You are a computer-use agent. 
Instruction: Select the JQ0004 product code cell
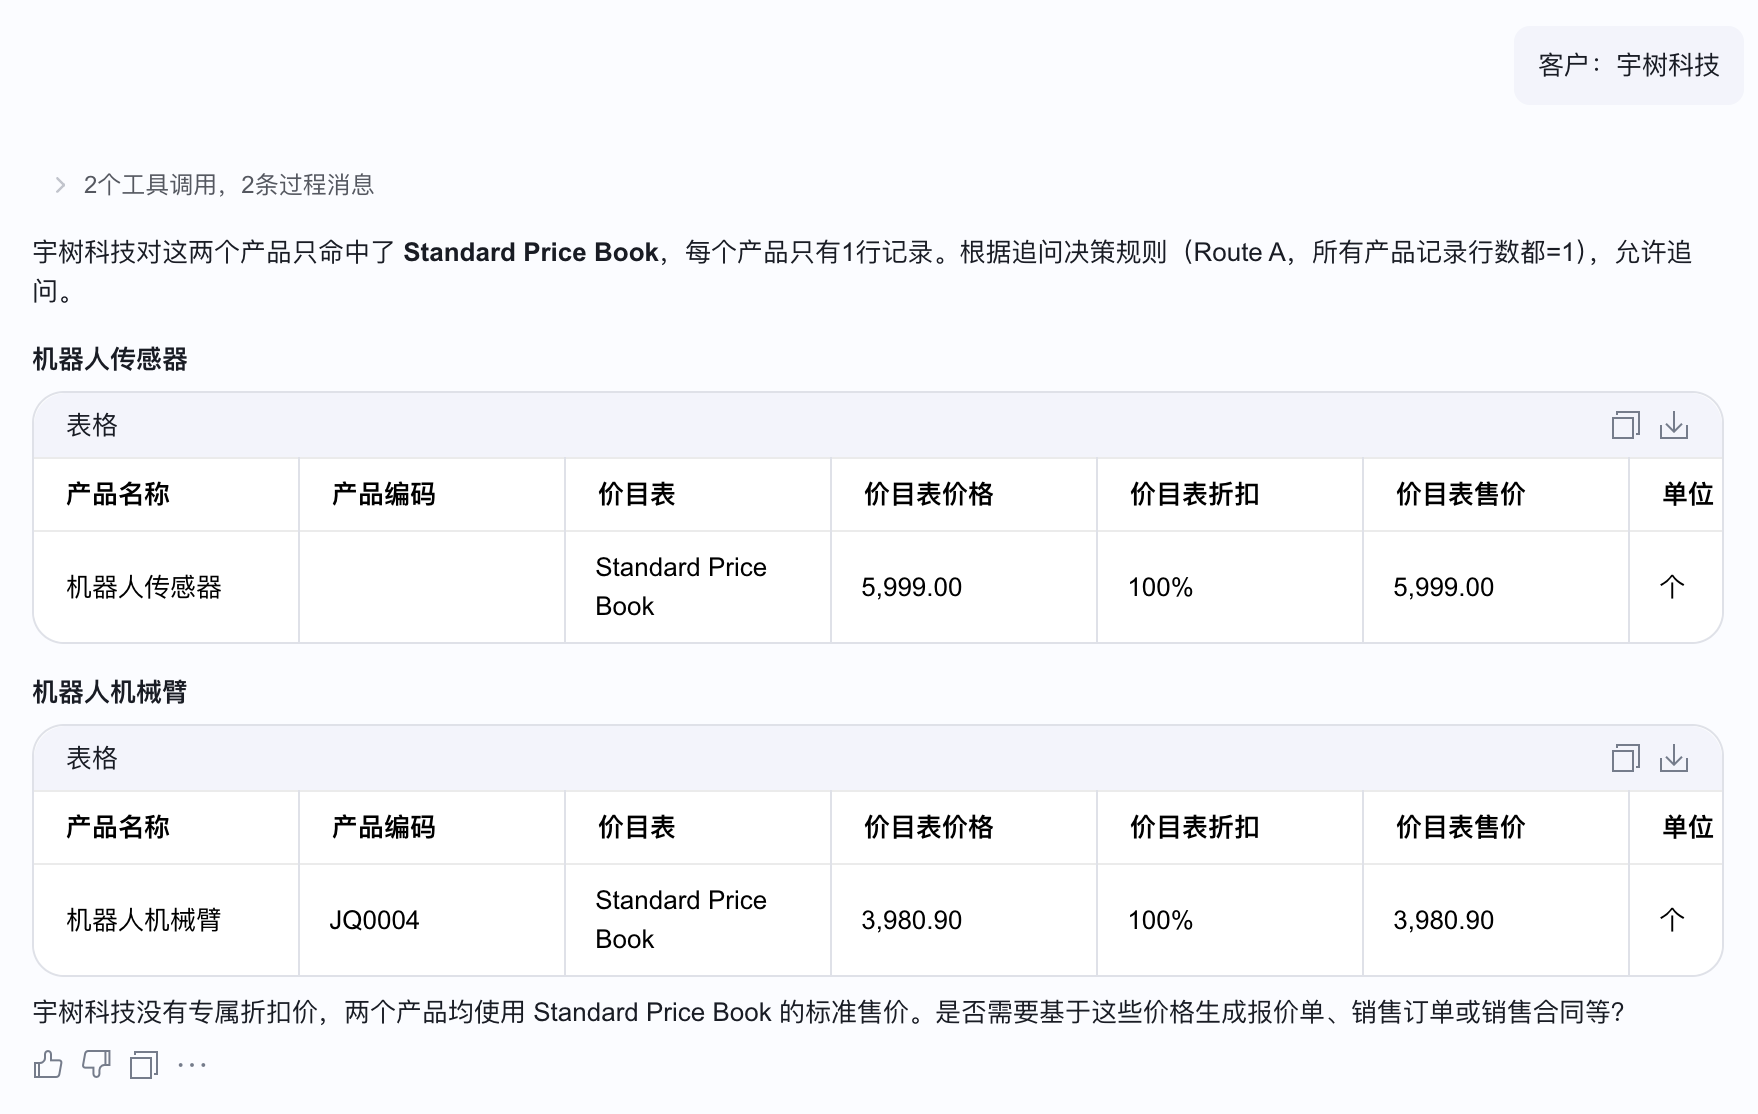pos(375,920)
